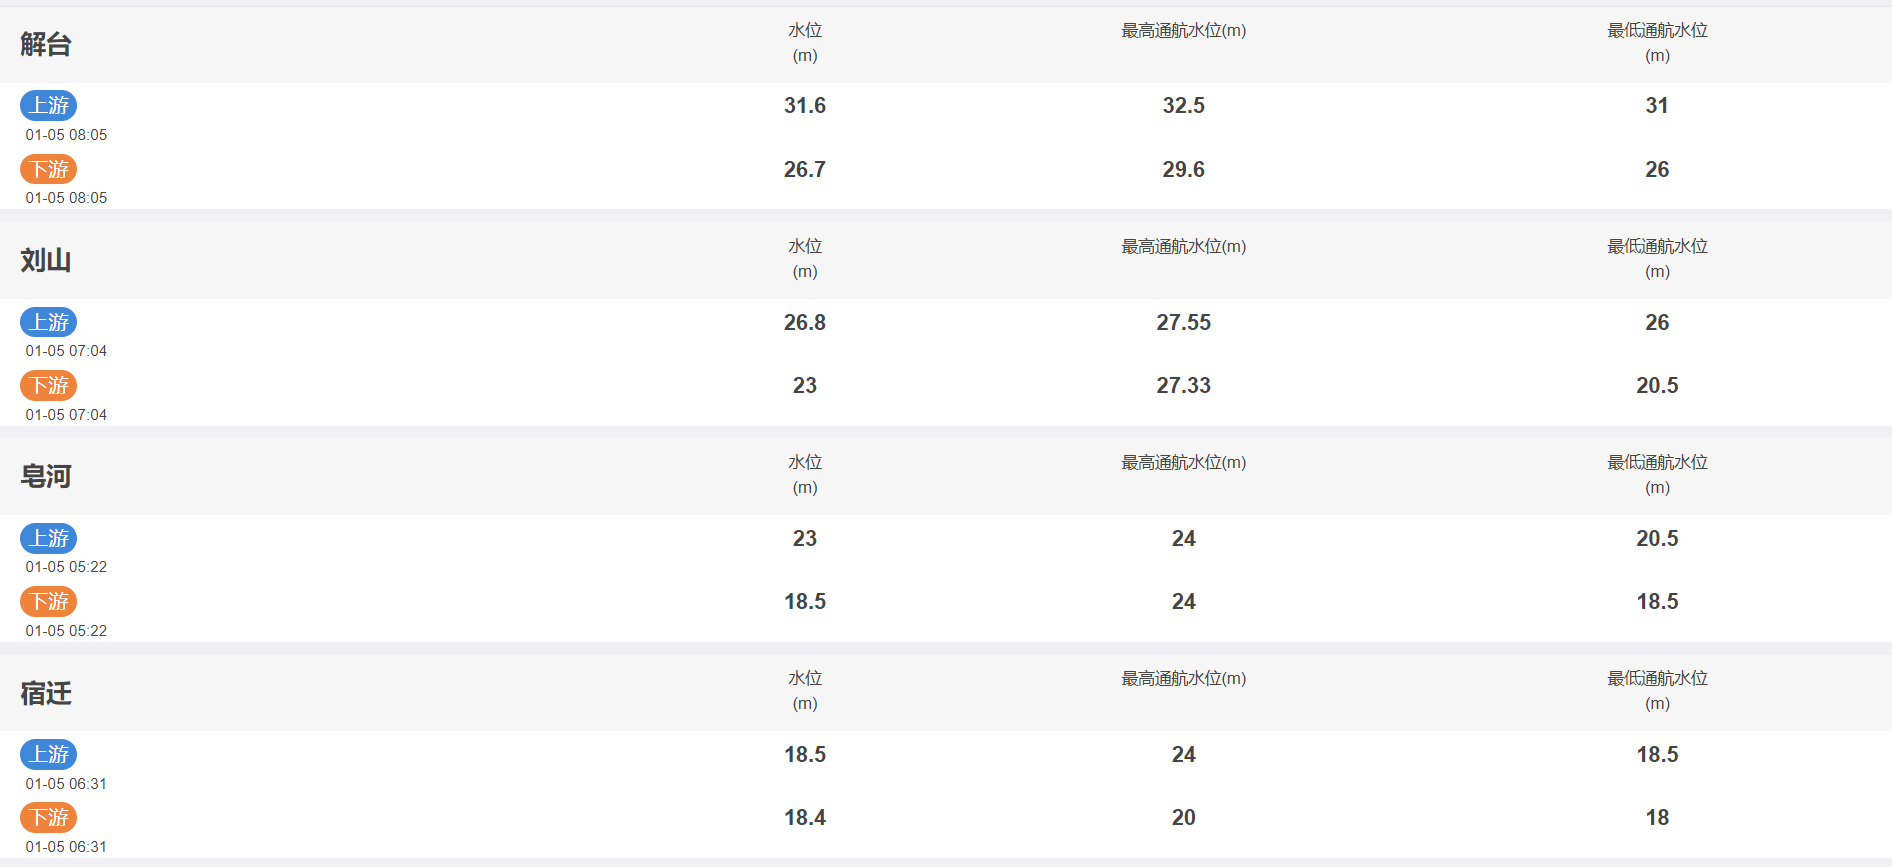Select the 皂河 station heading
This screenshot has height=867, width=1892.
point(46,476)
